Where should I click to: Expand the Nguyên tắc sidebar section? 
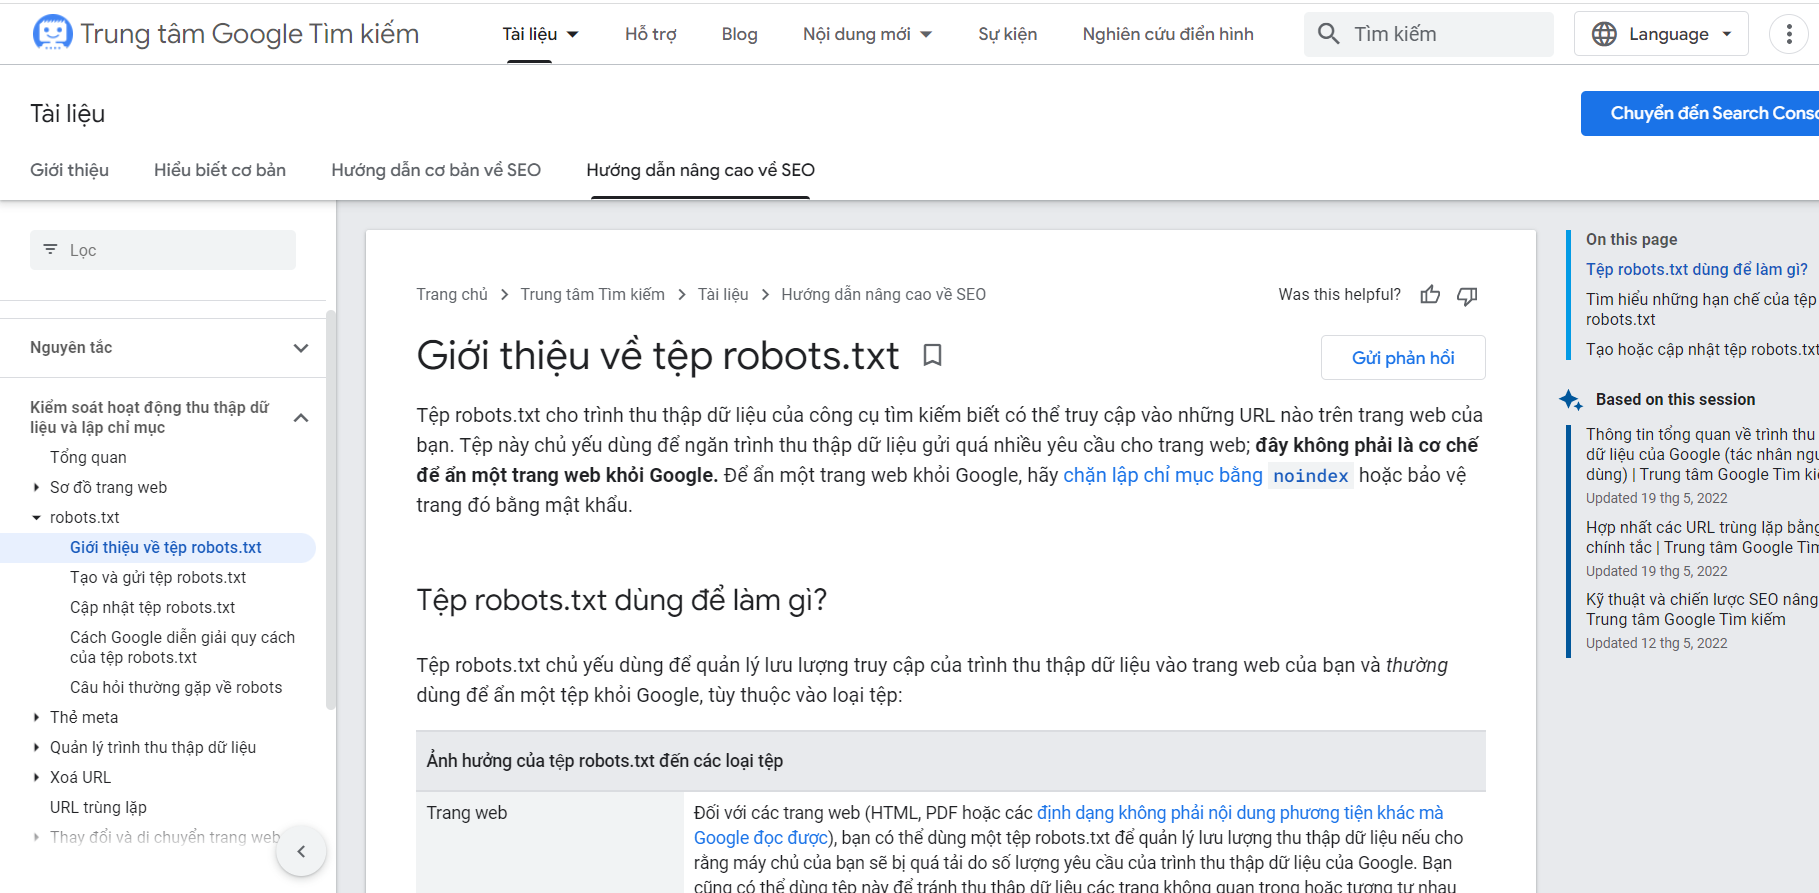coord(301,348)
